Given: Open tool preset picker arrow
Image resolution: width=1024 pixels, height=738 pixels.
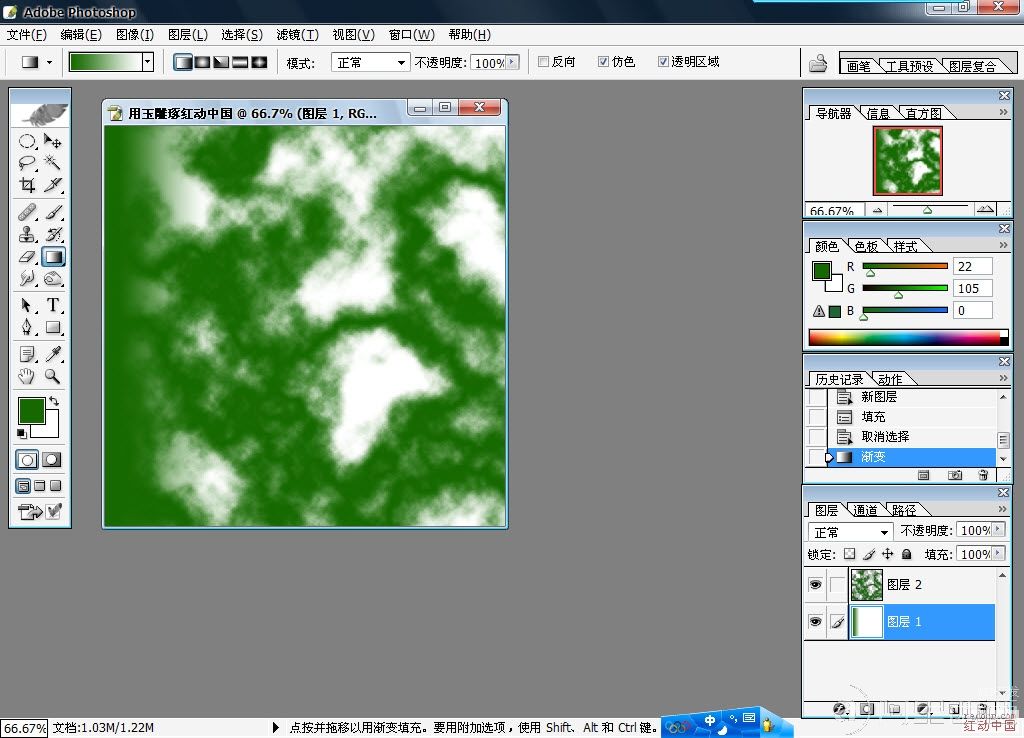Looking at the screenshot, I should pos(49,62).
